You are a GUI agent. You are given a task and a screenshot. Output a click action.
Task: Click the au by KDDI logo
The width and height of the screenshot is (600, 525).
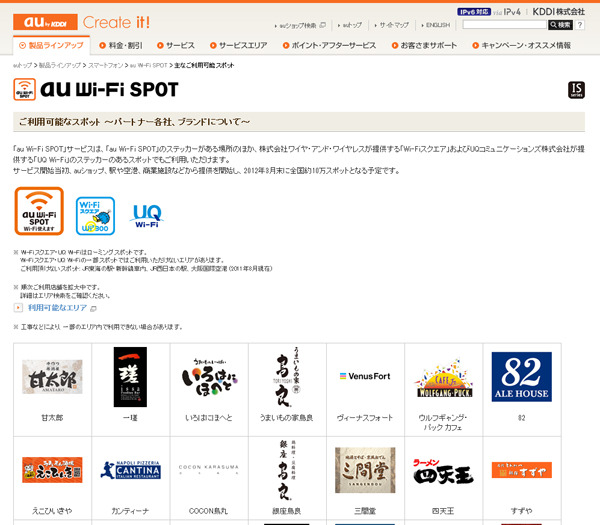click(x=45, y=22)
